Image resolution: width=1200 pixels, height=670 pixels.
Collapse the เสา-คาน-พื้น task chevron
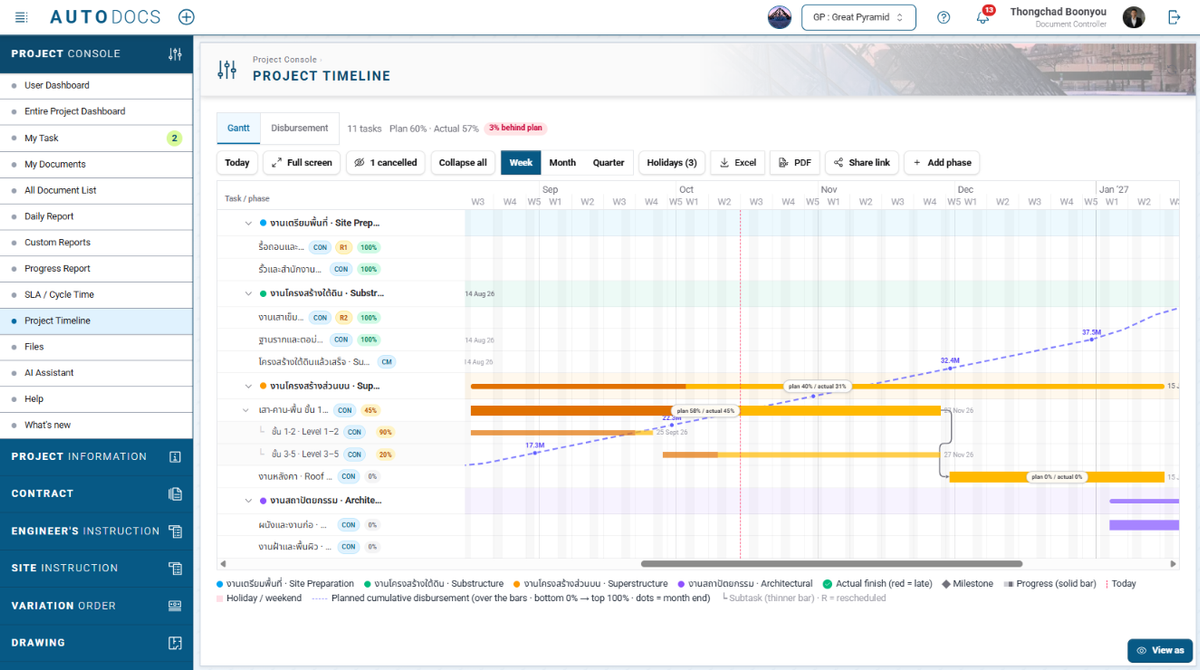(246, 410)
